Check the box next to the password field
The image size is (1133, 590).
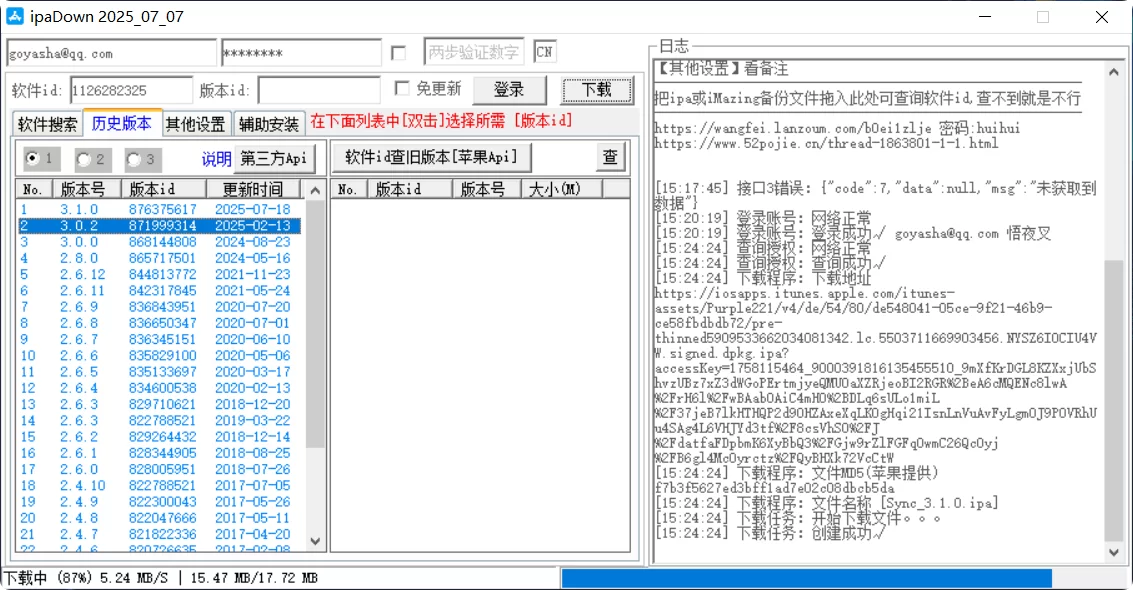tap(396, 51)
